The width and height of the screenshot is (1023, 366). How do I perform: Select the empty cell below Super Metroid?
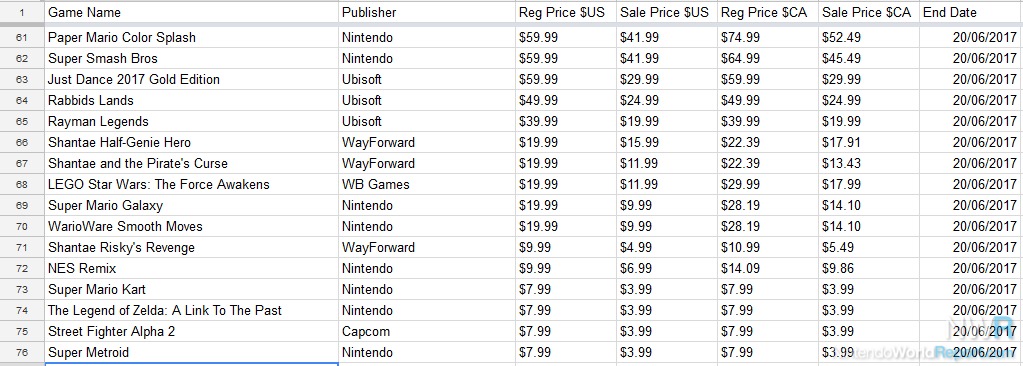(191, 365)
